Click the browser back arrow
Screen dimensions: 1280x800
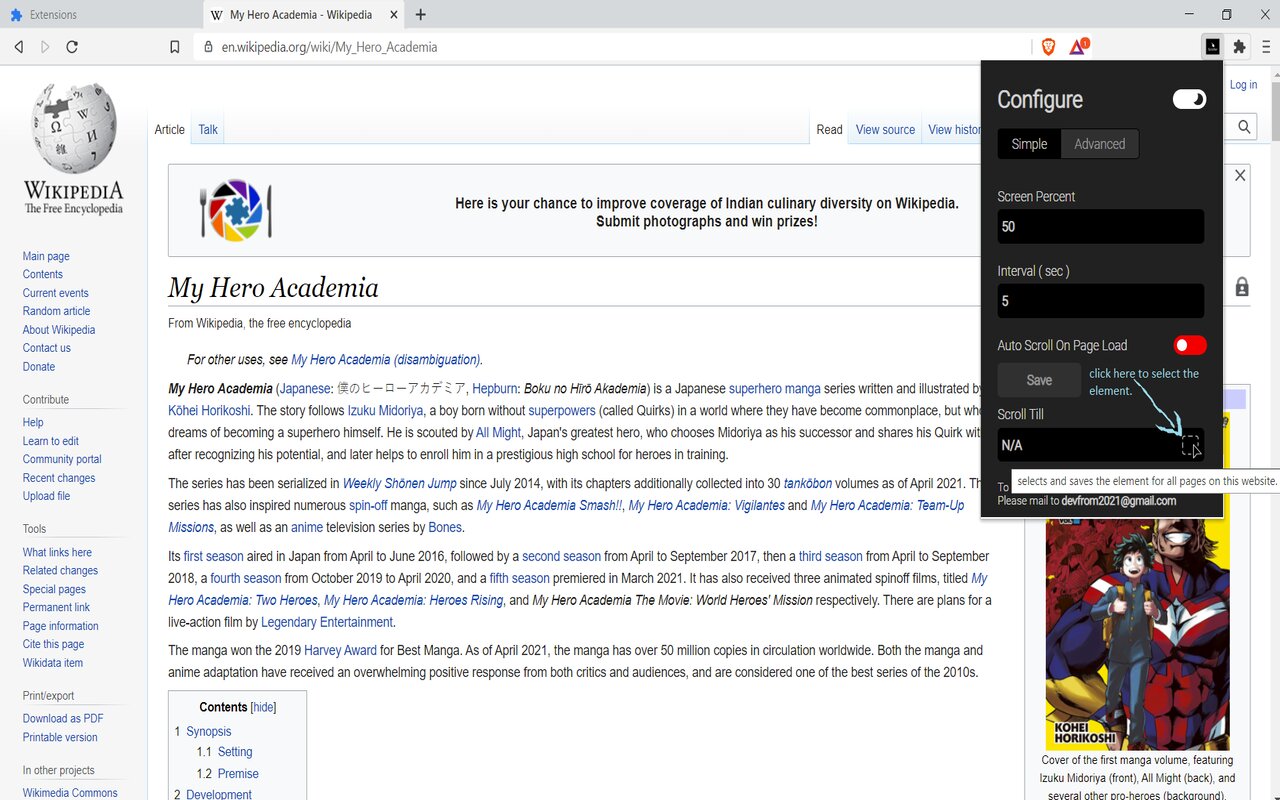[x=19, y=47]
